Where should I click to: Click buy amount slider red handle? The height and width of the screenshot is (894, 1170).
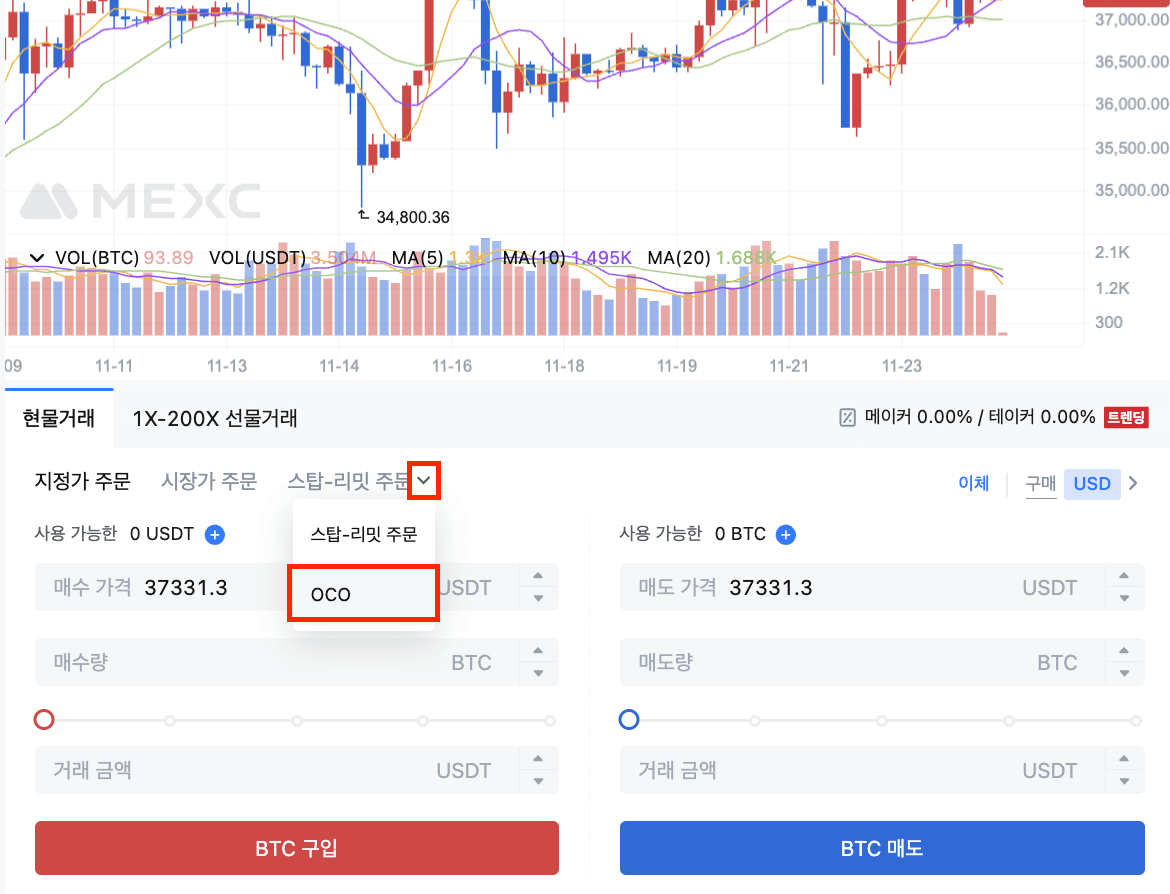tap(44, 720)
